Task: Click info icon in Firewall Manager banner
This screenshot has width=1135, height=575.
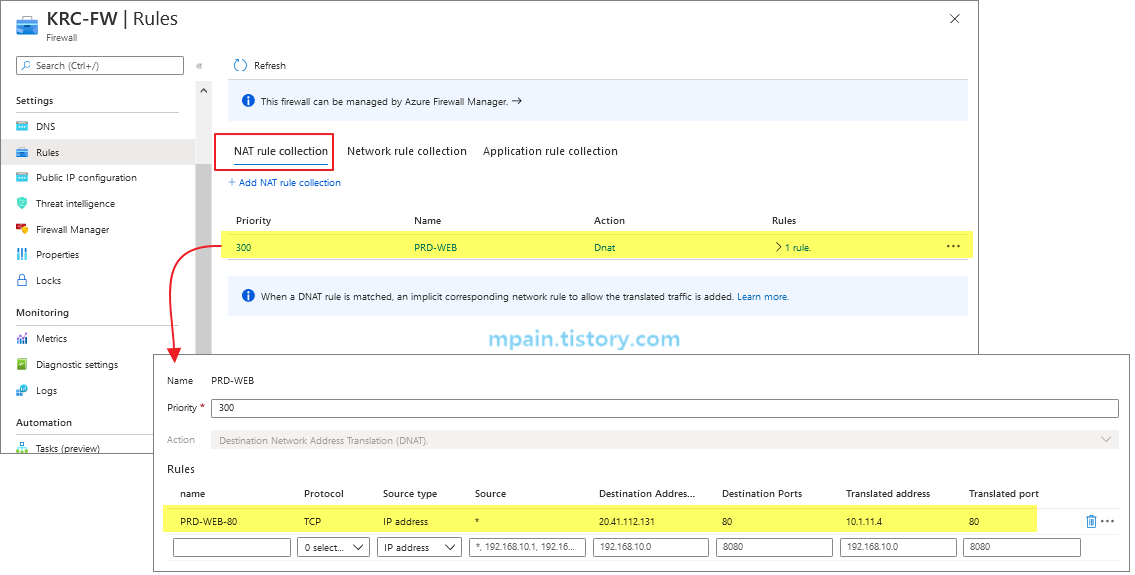Action: (248, 101)
